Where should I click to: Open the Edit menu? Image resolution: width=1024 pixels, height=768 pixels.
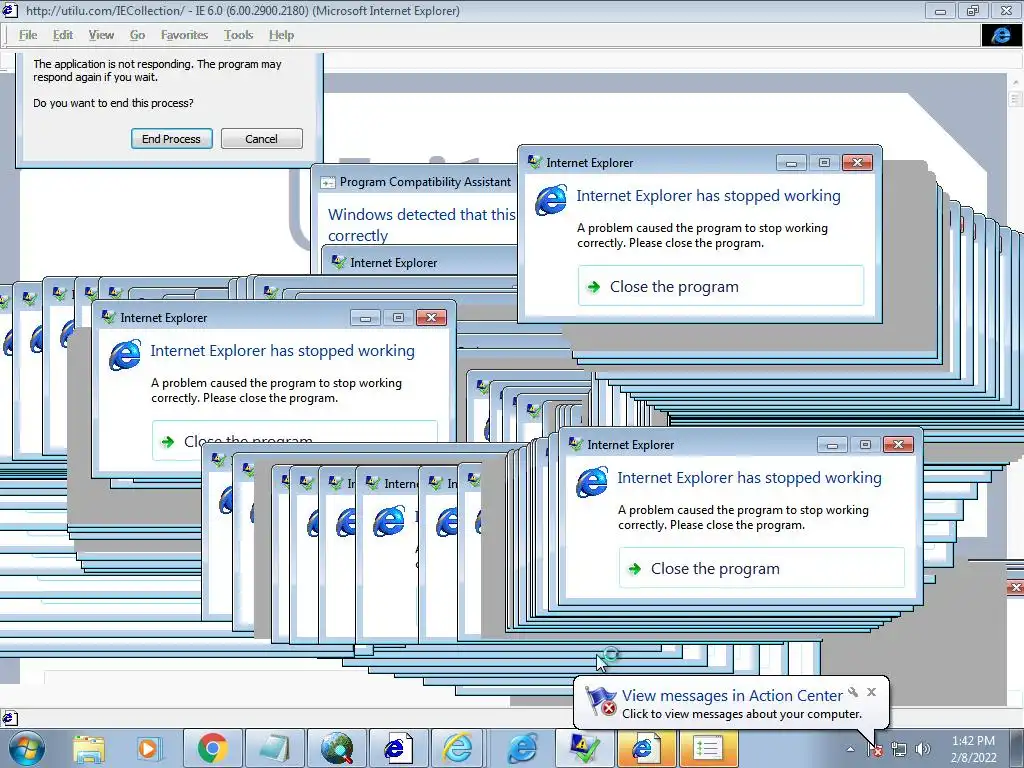pyautogui.click(x=63, y=35)
